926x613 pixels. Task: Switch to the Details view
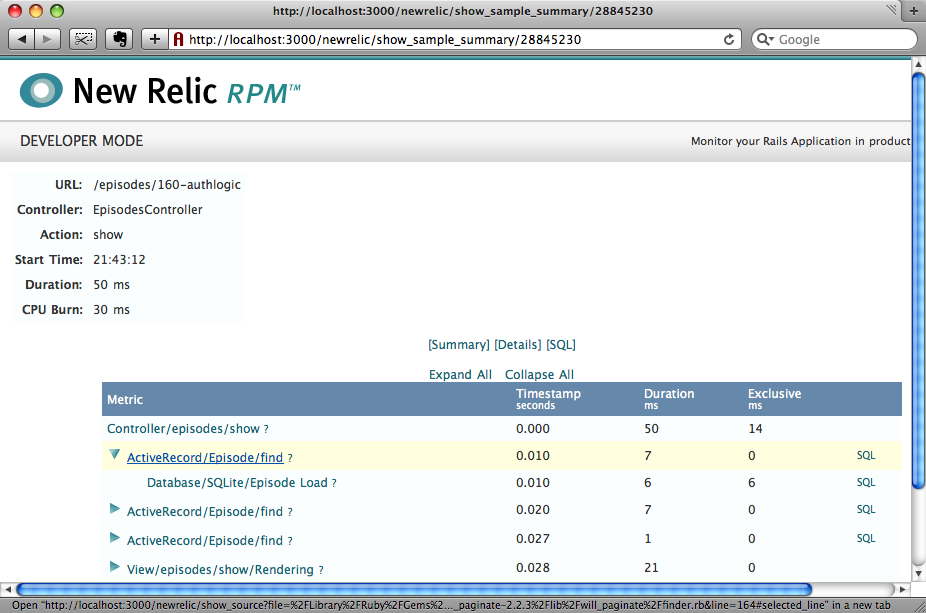517,345
